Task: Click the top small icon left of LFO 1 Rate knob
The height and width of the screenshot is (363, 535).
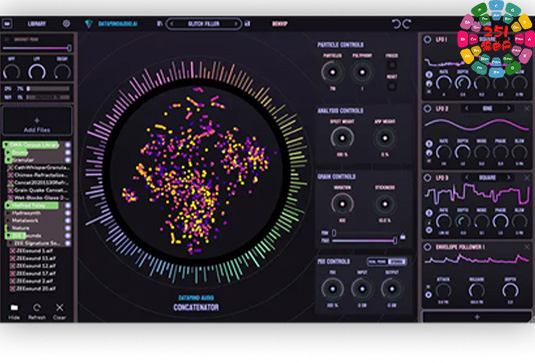Action: [x=429, y=74]
